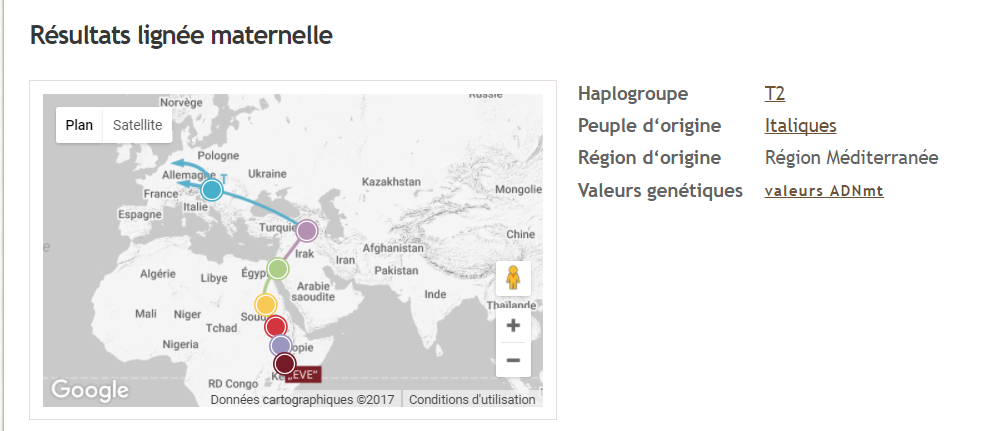Zoom in with the plus button
997x431 pixels.
[x=513, y=325]
